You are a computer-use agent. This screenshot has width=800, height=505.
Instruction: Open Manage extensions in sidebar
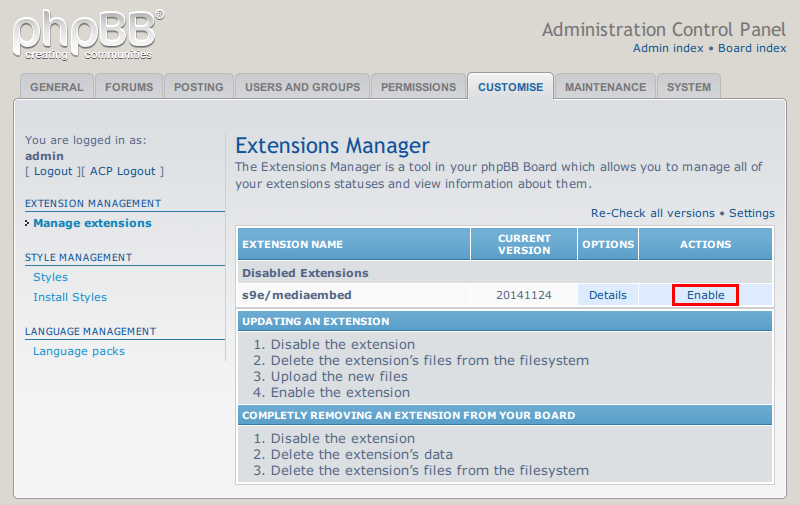pos(92,223)
